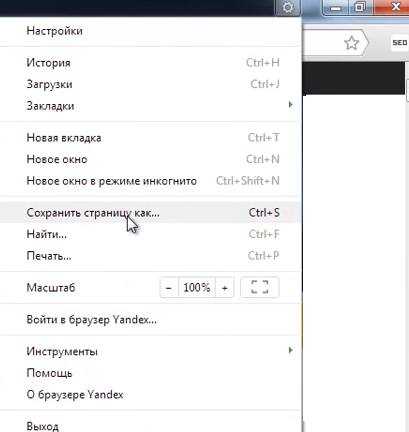Expand the Инструменты submenu arrow
Viewport: 409px width, 432px height.
(290, 350)
